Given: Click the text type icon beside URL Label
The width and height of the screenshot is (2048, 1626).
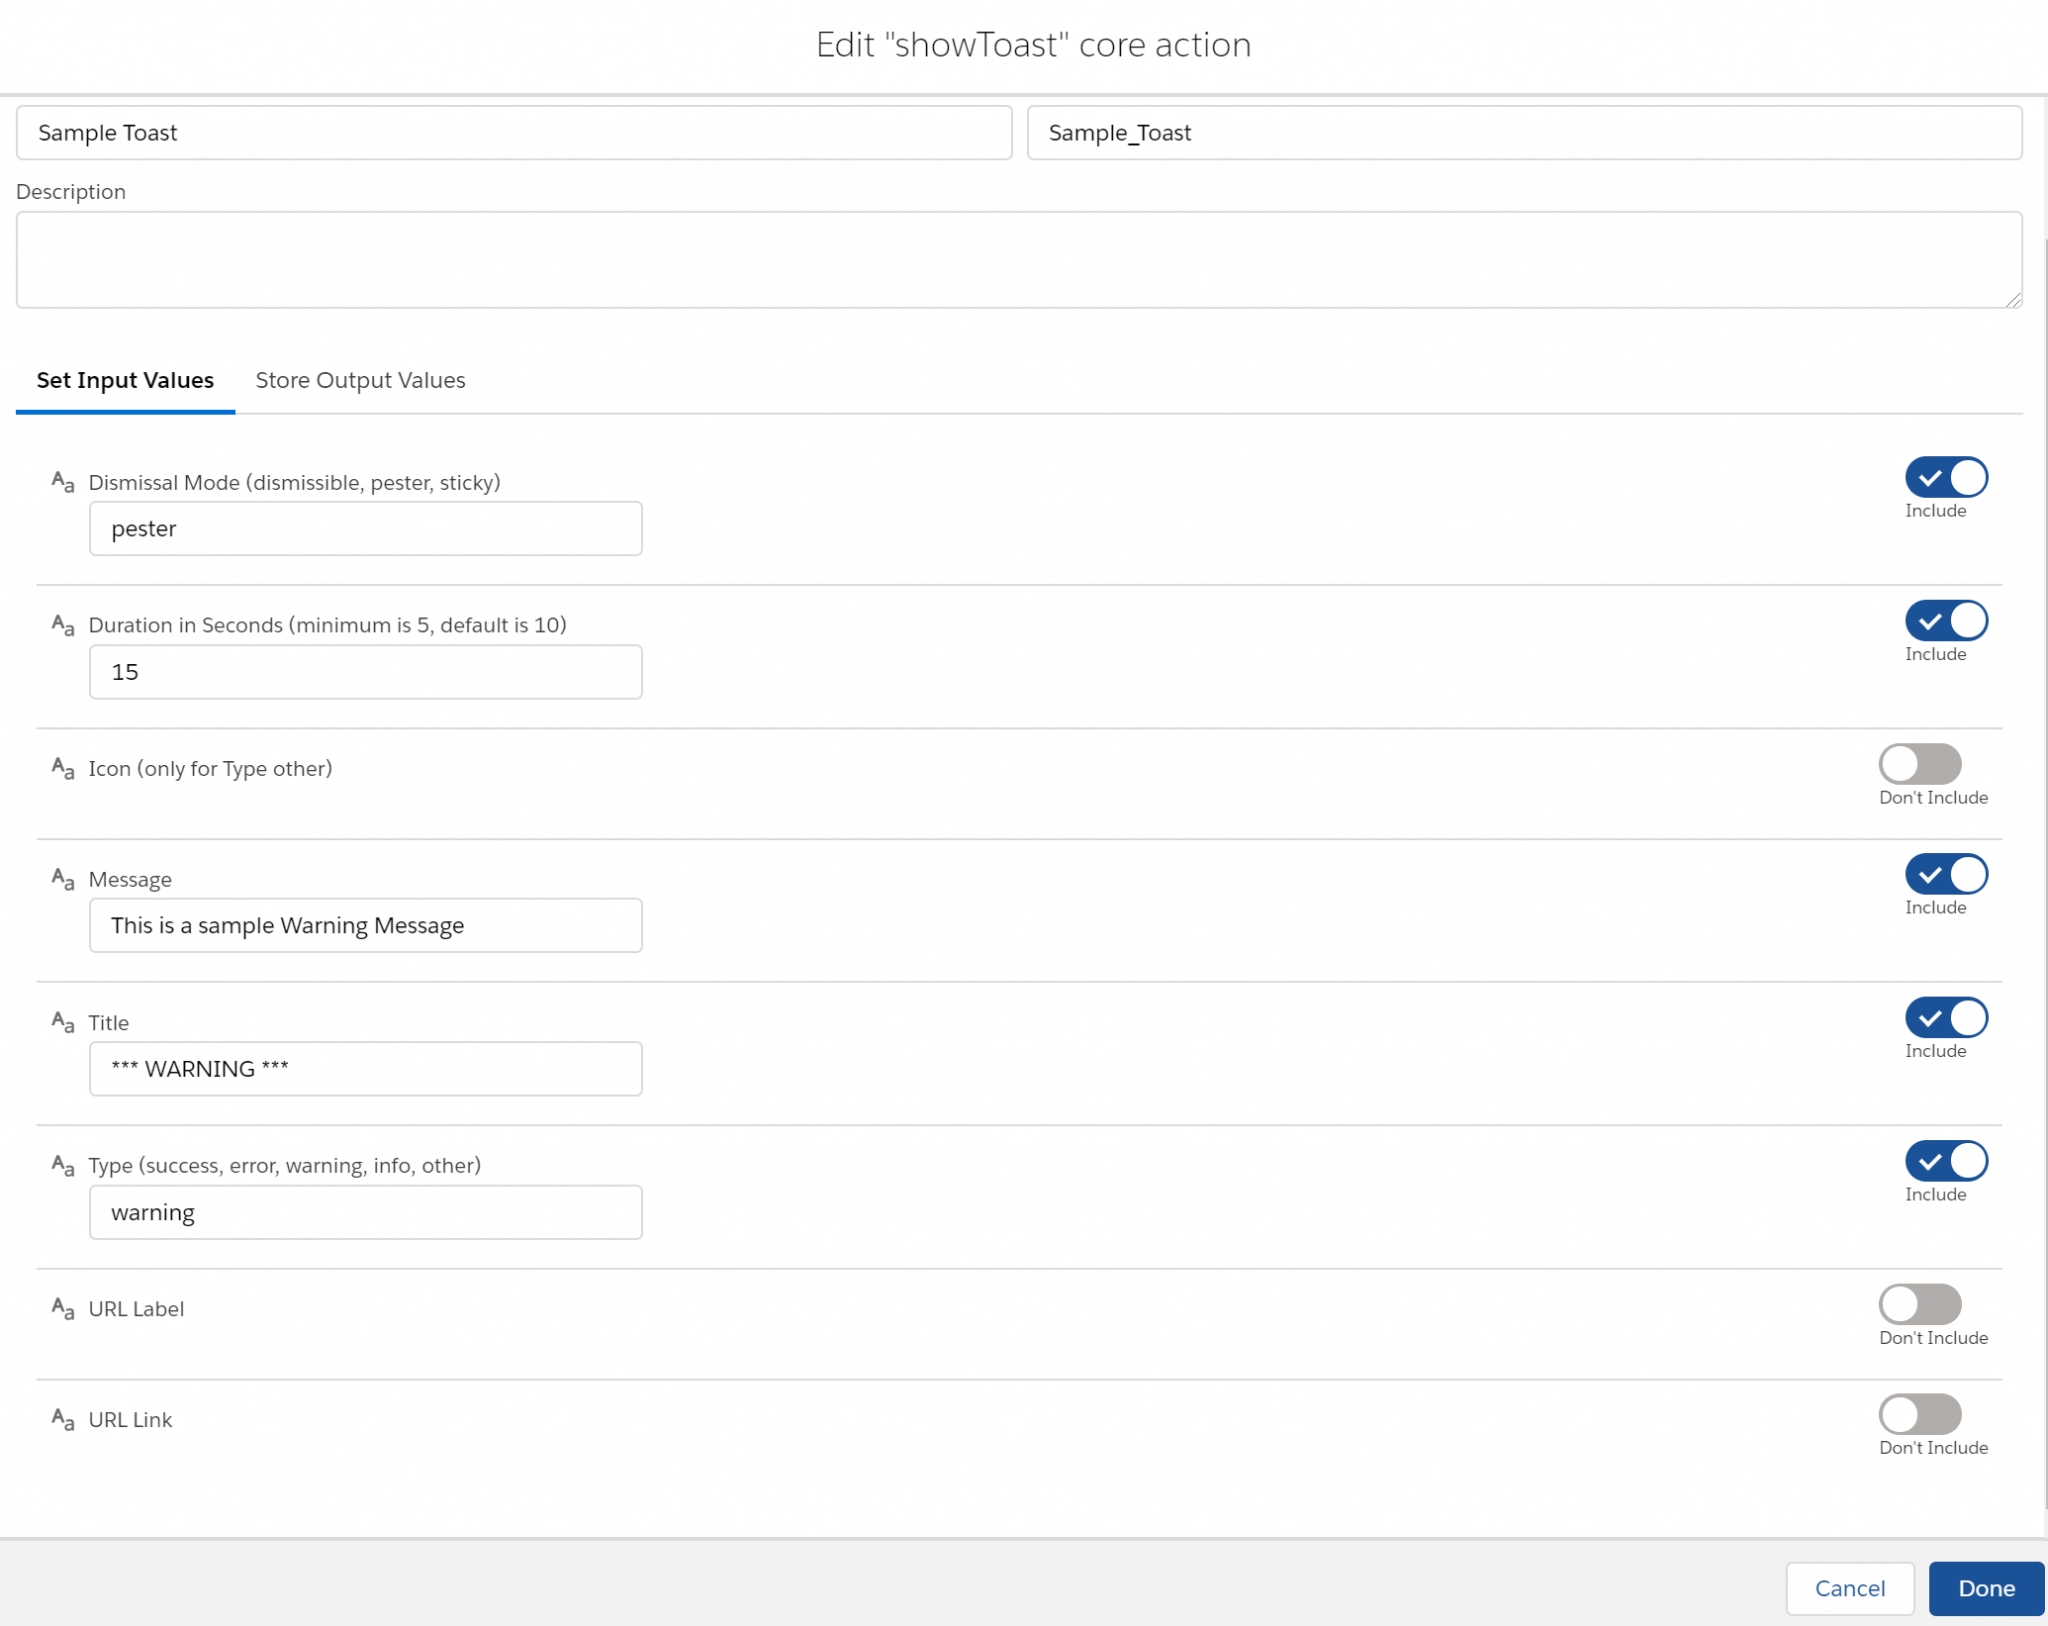Looking at the screenshot, I should (62, 1308).
